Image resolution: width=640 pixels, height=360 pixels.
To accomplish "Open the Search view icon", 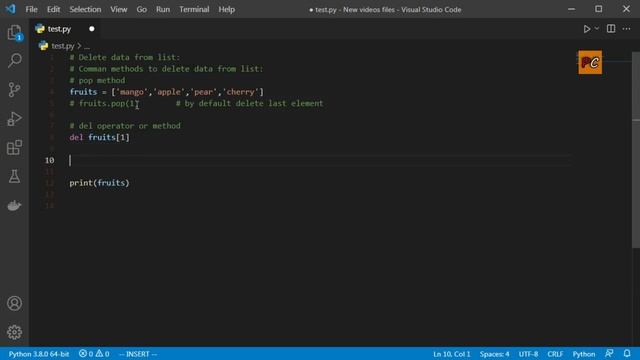I will 14,61.
